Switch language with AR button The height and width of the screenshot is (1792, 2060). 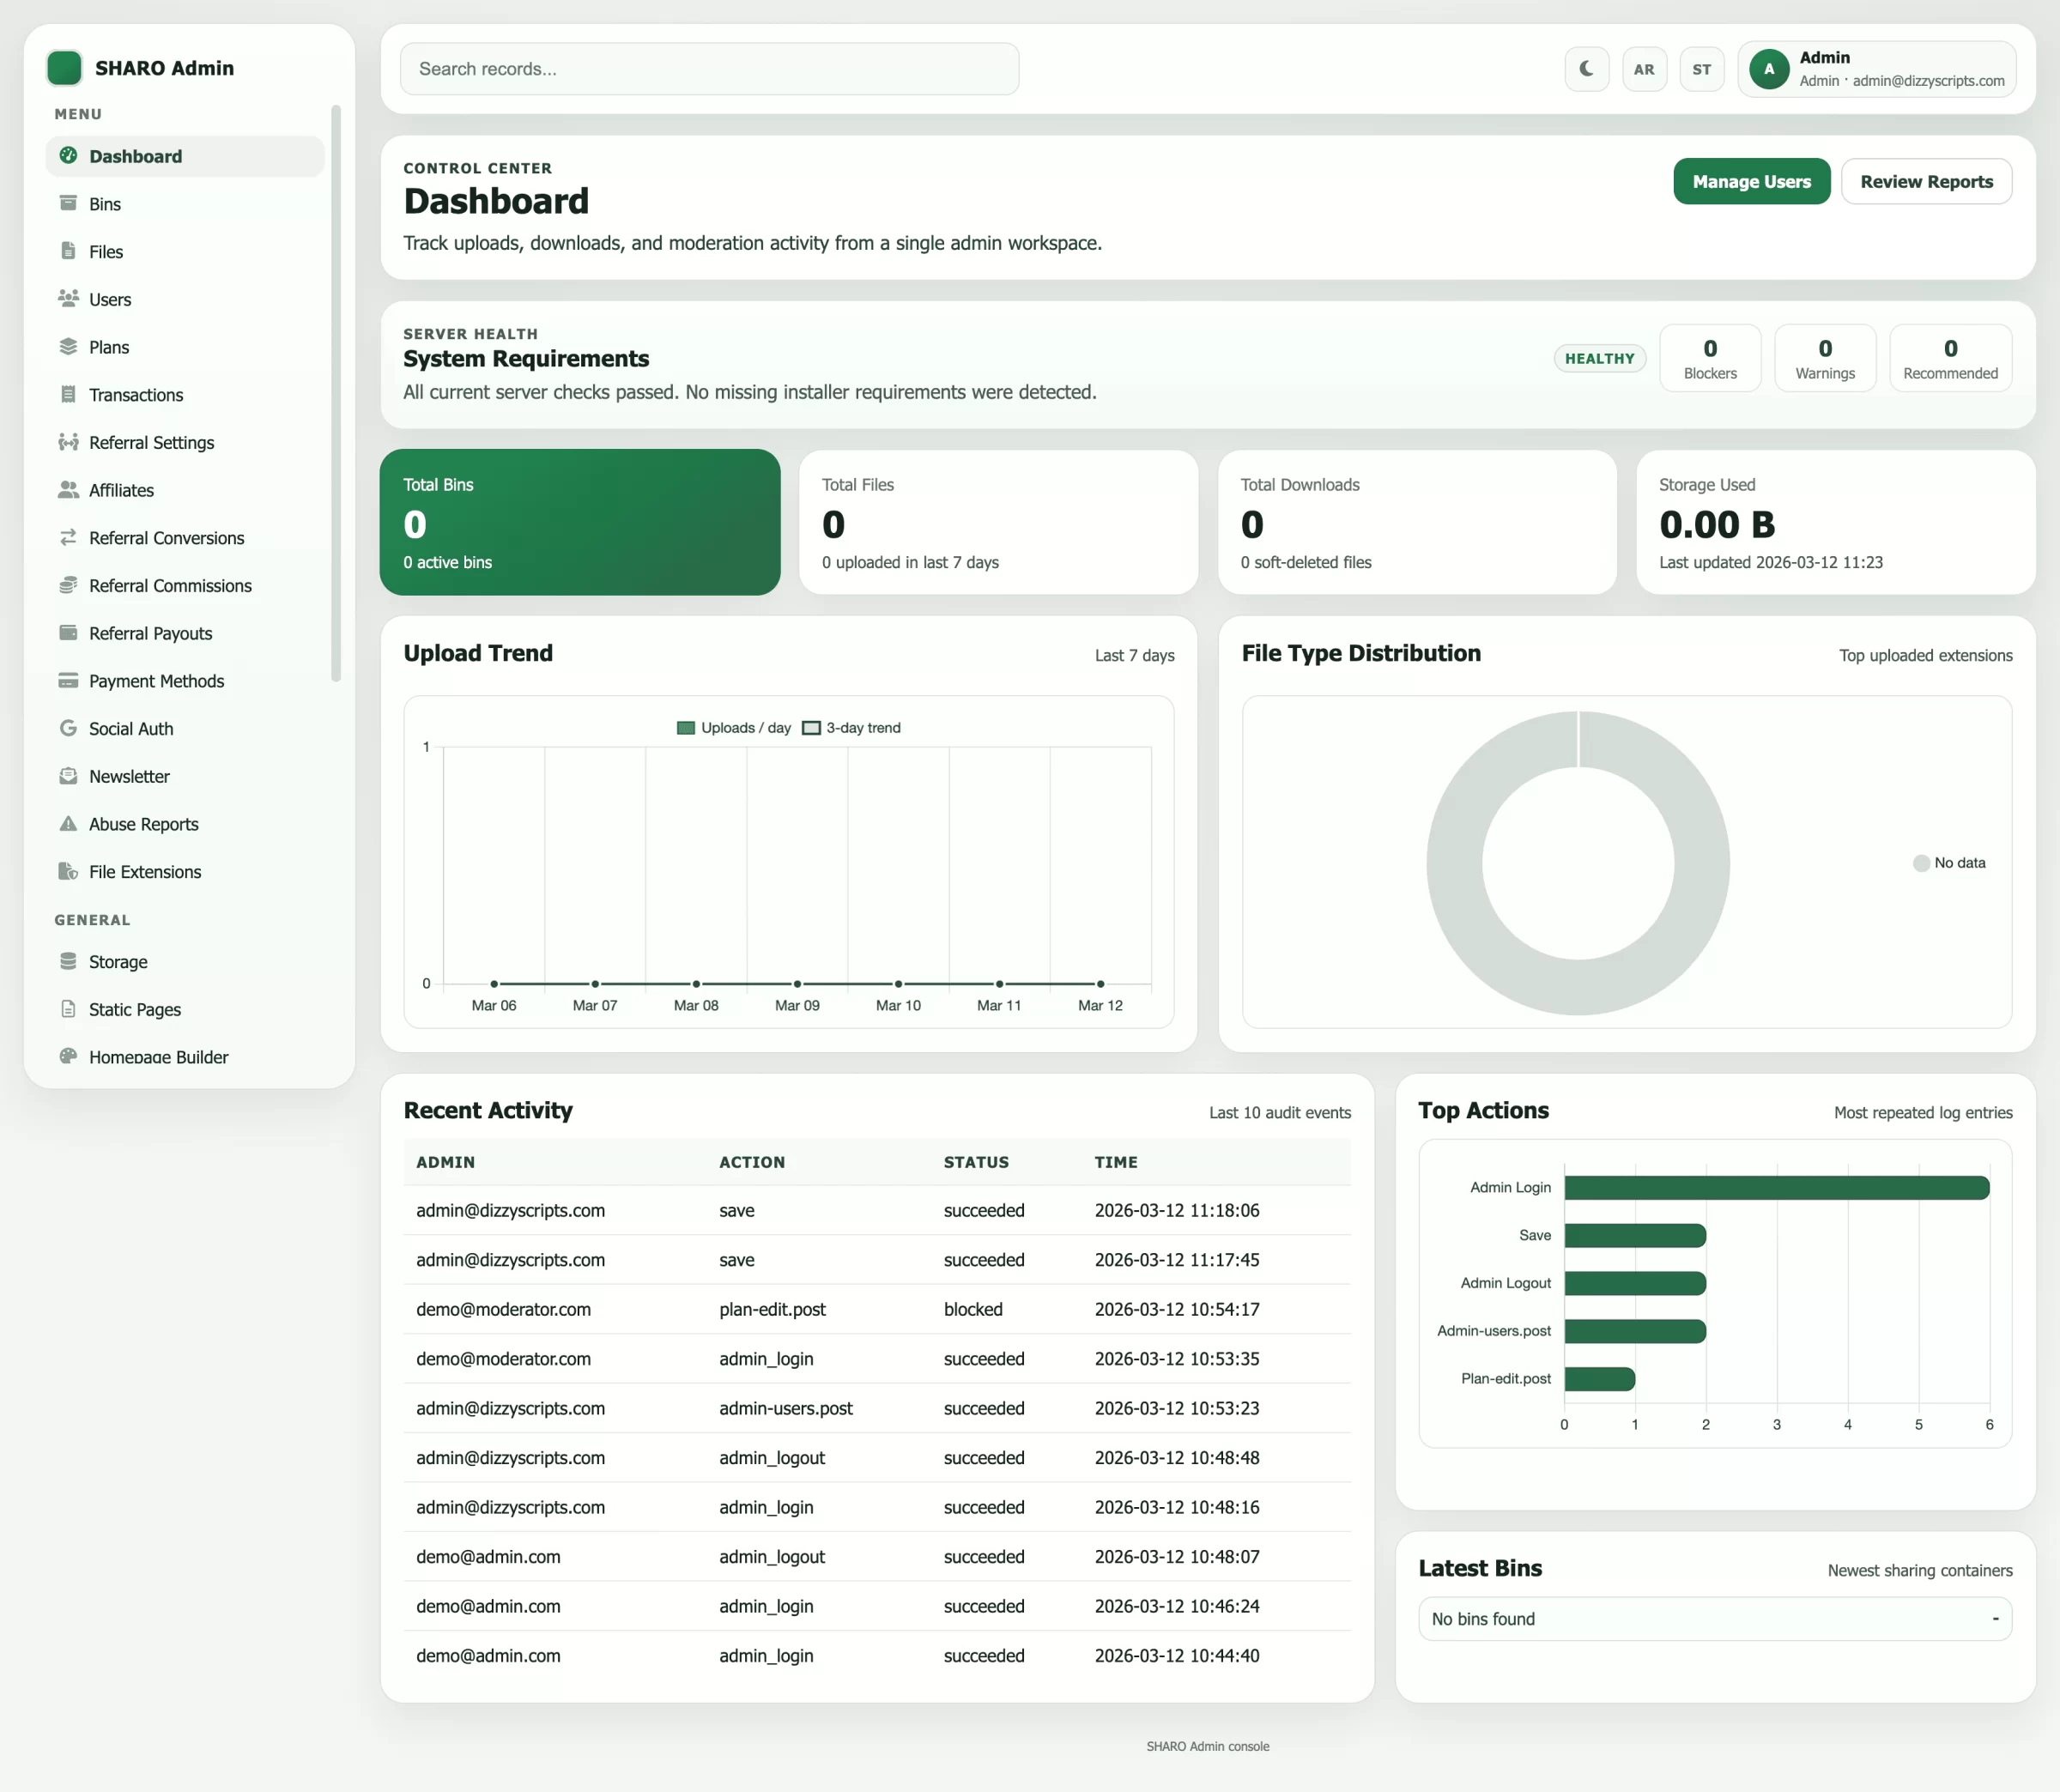1644,69
